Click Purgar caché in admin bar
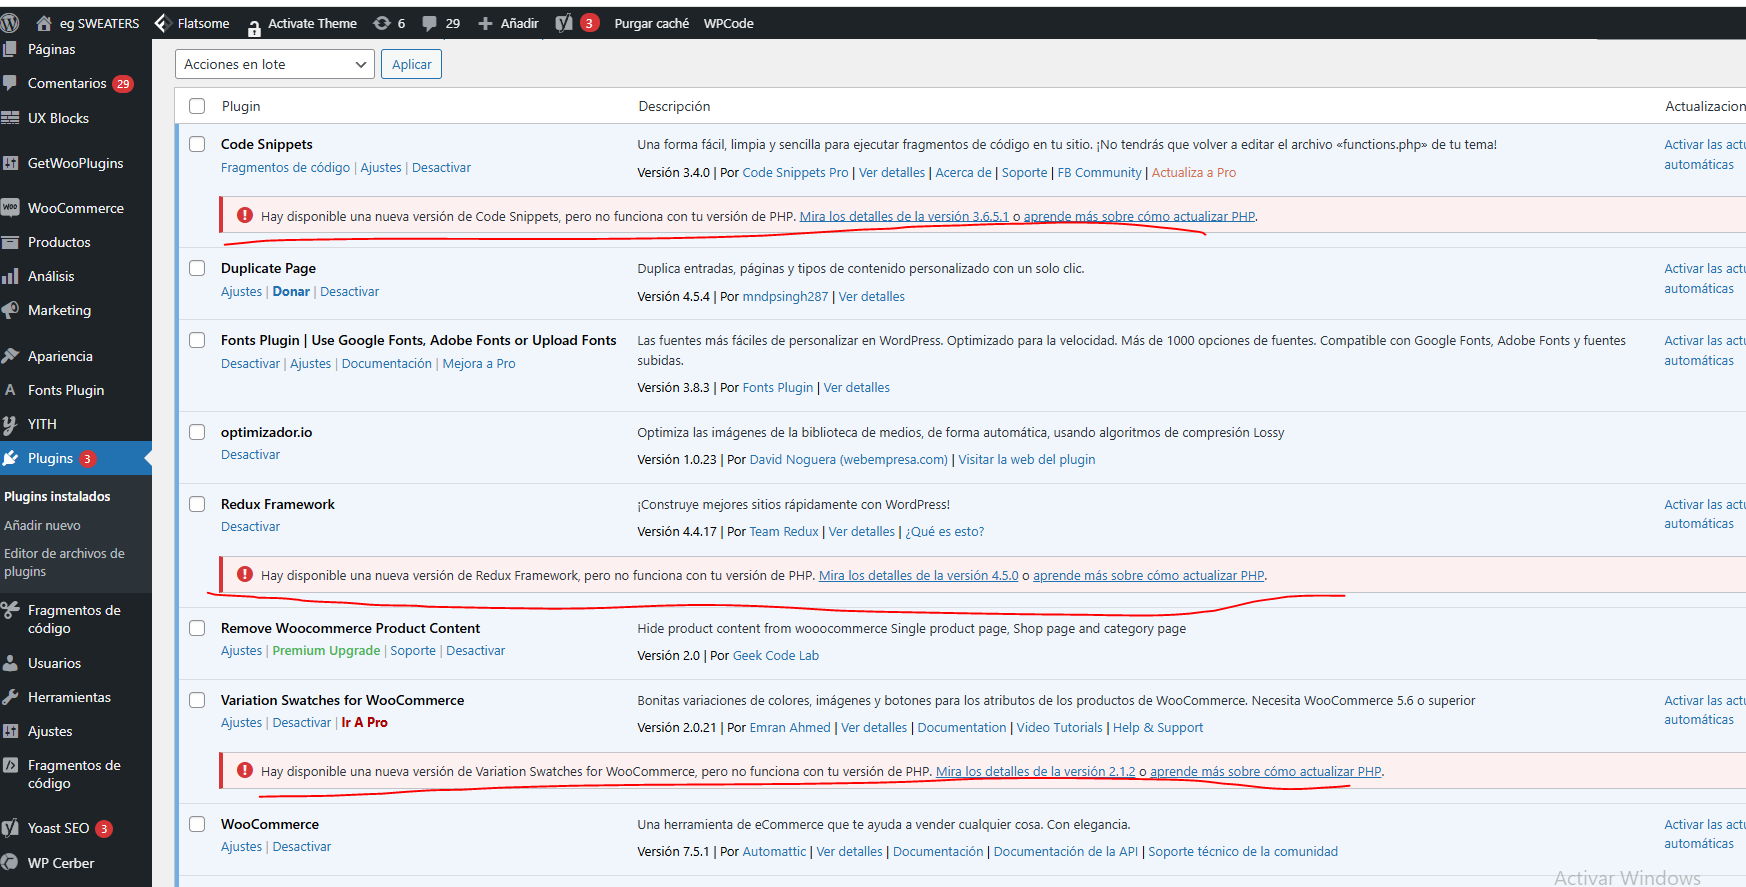This screenshot has height=887, width=1746. tap(651, 23)
